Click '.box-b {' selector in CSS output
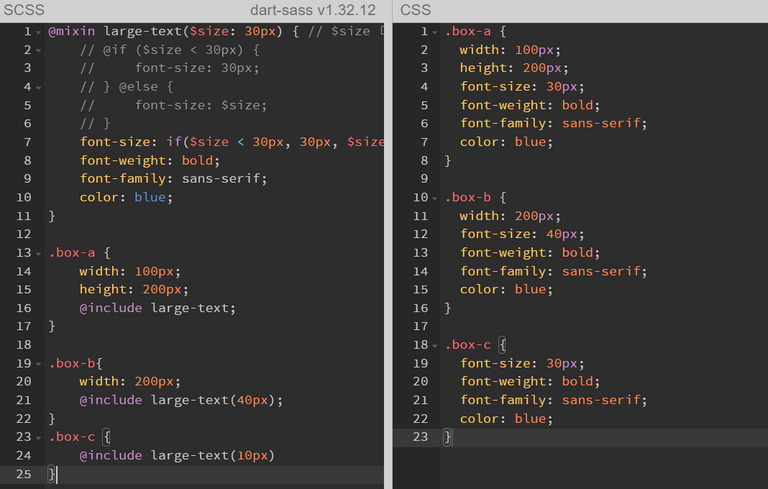 [476, 197]
